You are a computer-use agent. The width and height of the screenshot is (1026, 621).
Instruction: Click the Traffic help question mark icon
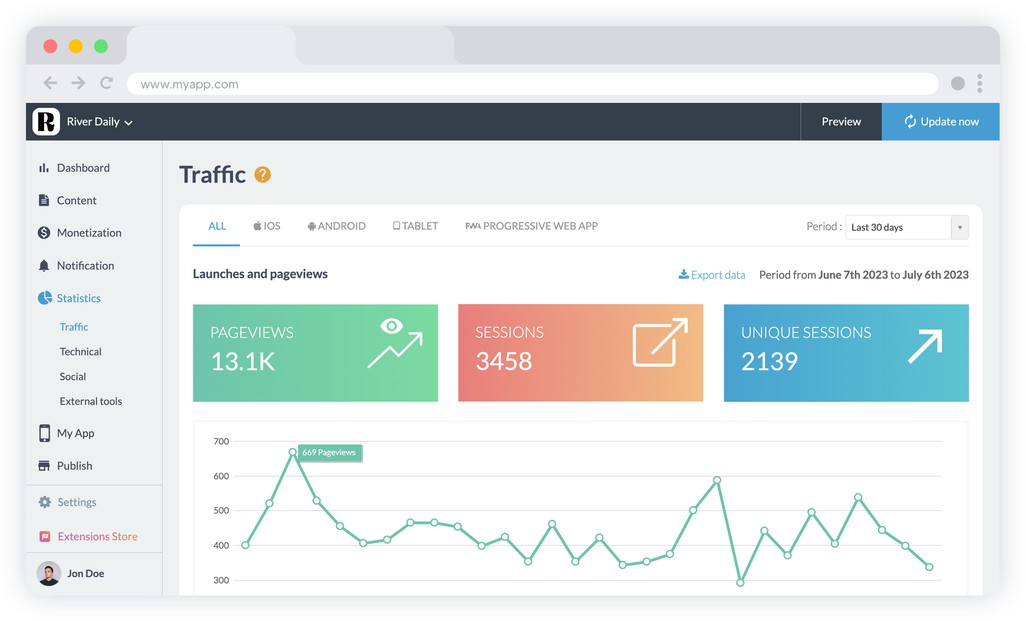coord(262,175)
